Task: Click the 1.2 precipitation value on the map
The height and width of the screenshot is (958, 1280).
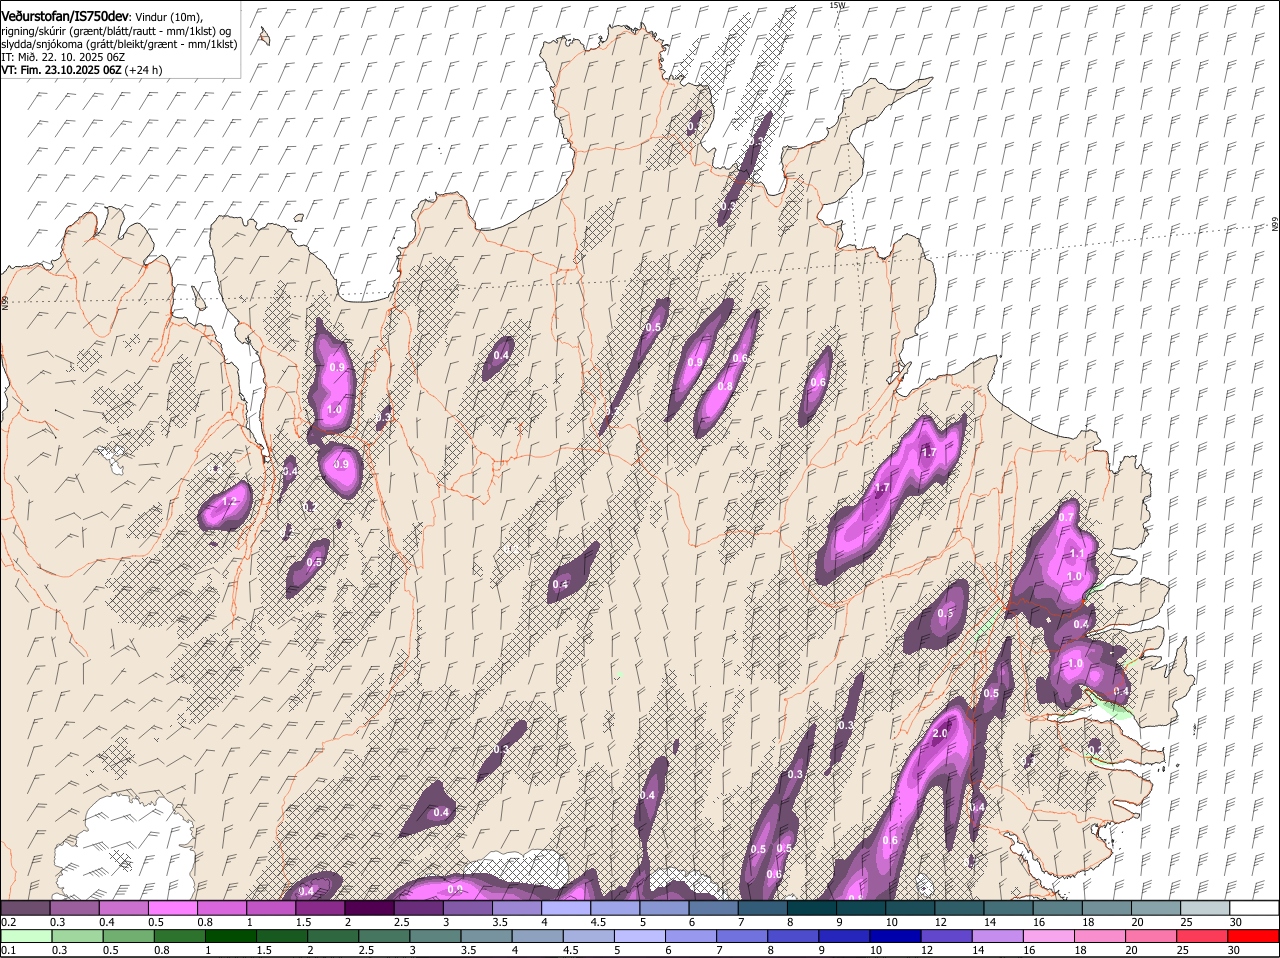Action: pos(231,501)
